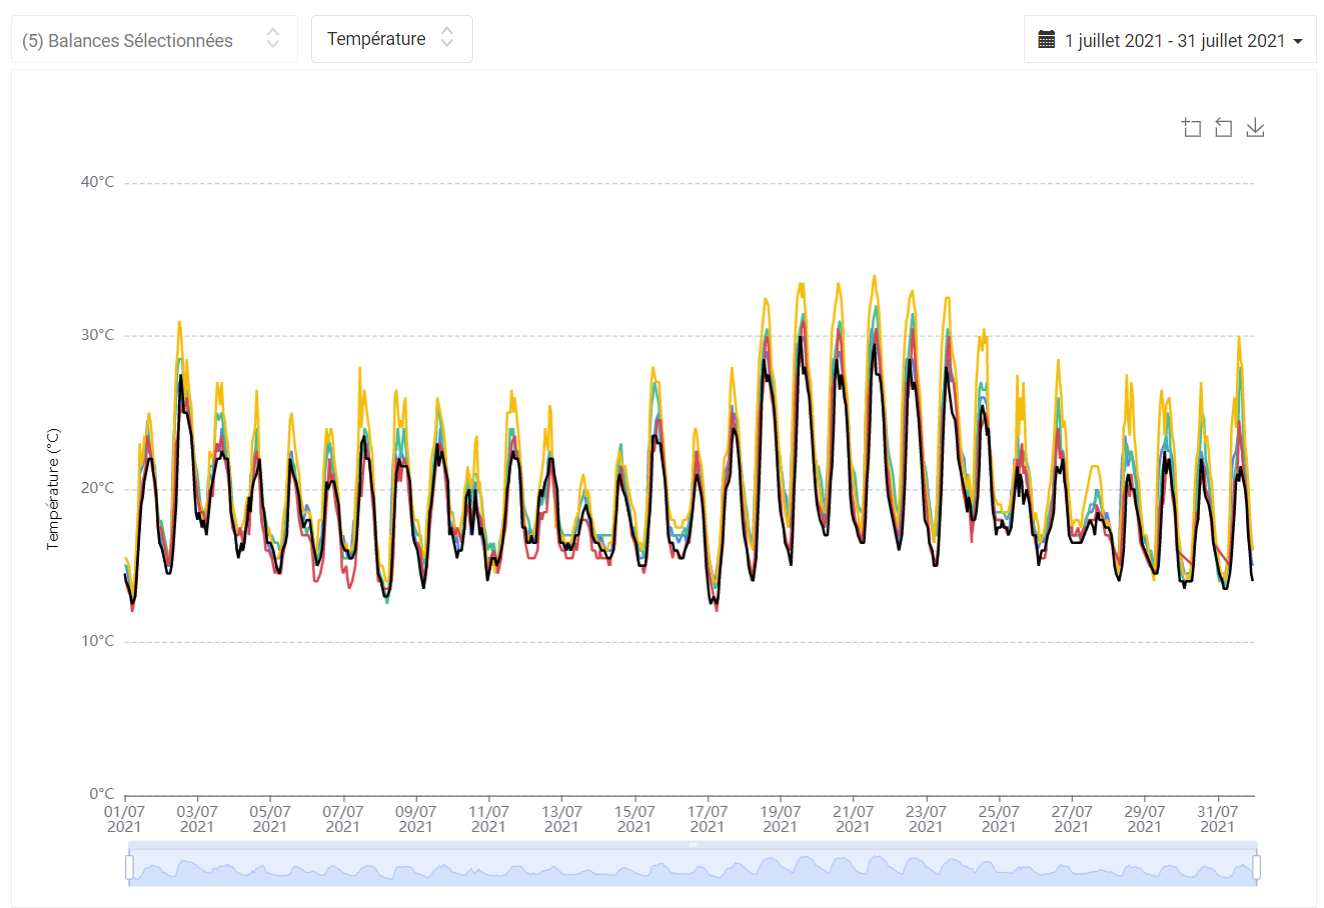Image resolution: width=1324 pixels, height=908 pixels.
Task: Click the 17/07 2021 date label
Action: [707, 819]
